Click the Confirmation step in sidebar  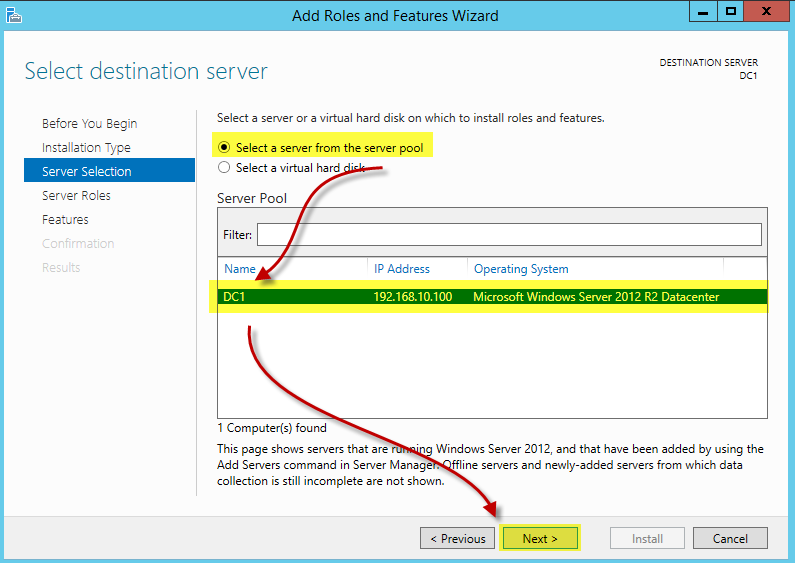(x=78, y=243)
